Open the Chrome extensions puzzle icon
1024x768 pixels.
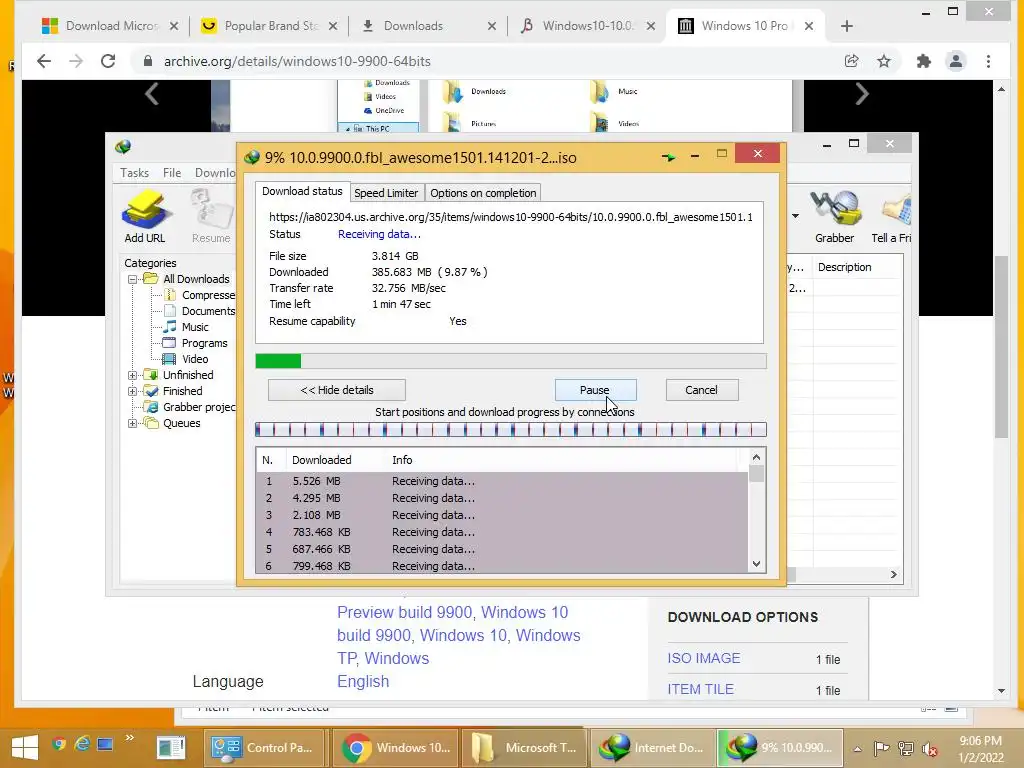[923, 61]
